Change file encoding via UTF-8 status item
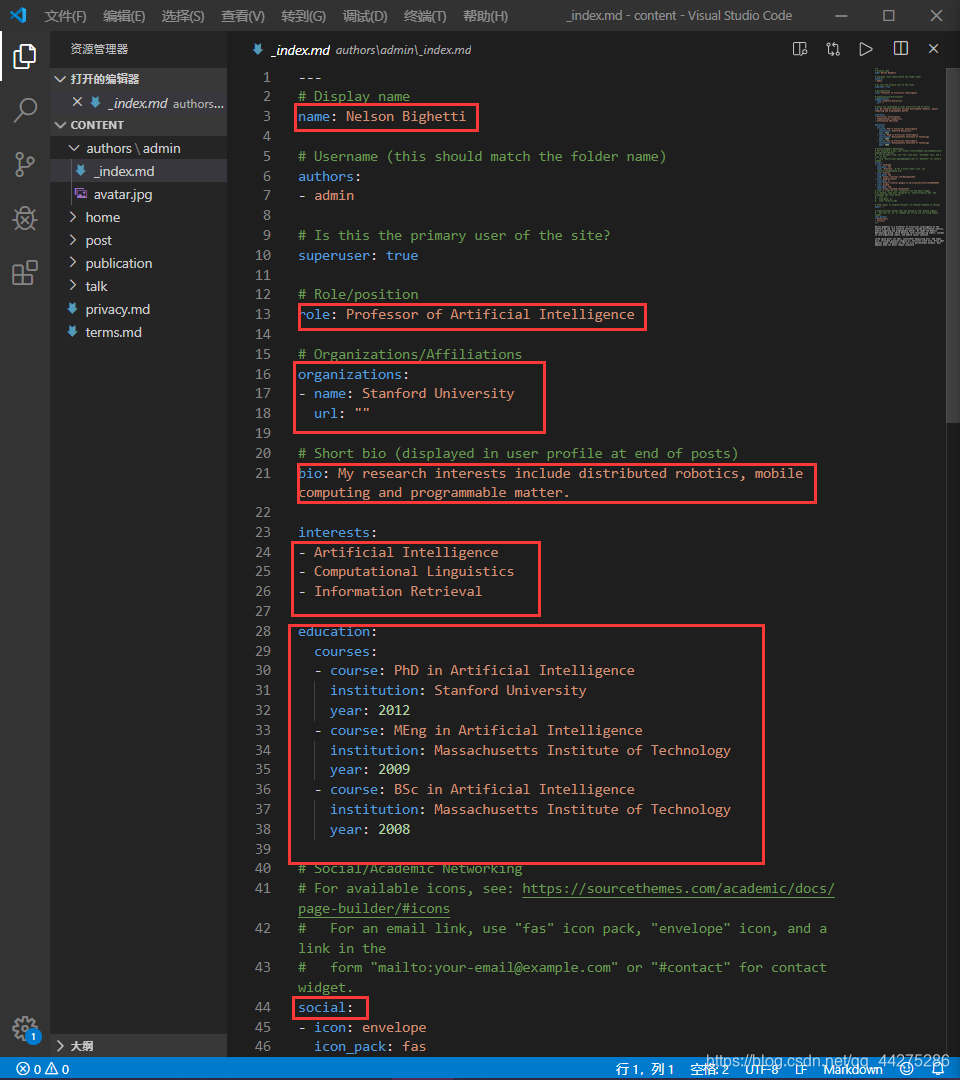This screenshot has width=960, height=1080. 762,1069
